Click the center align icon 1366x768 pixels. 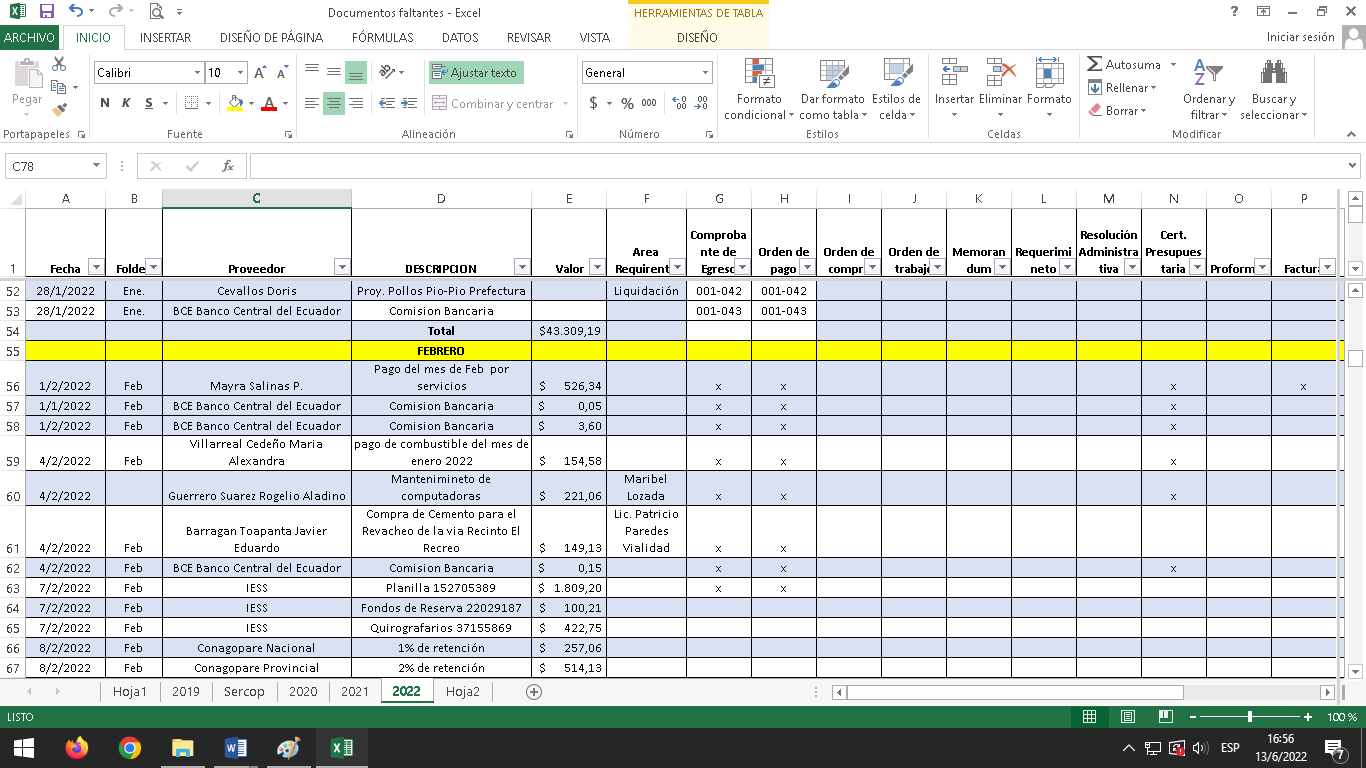click(x=334, y=103)
